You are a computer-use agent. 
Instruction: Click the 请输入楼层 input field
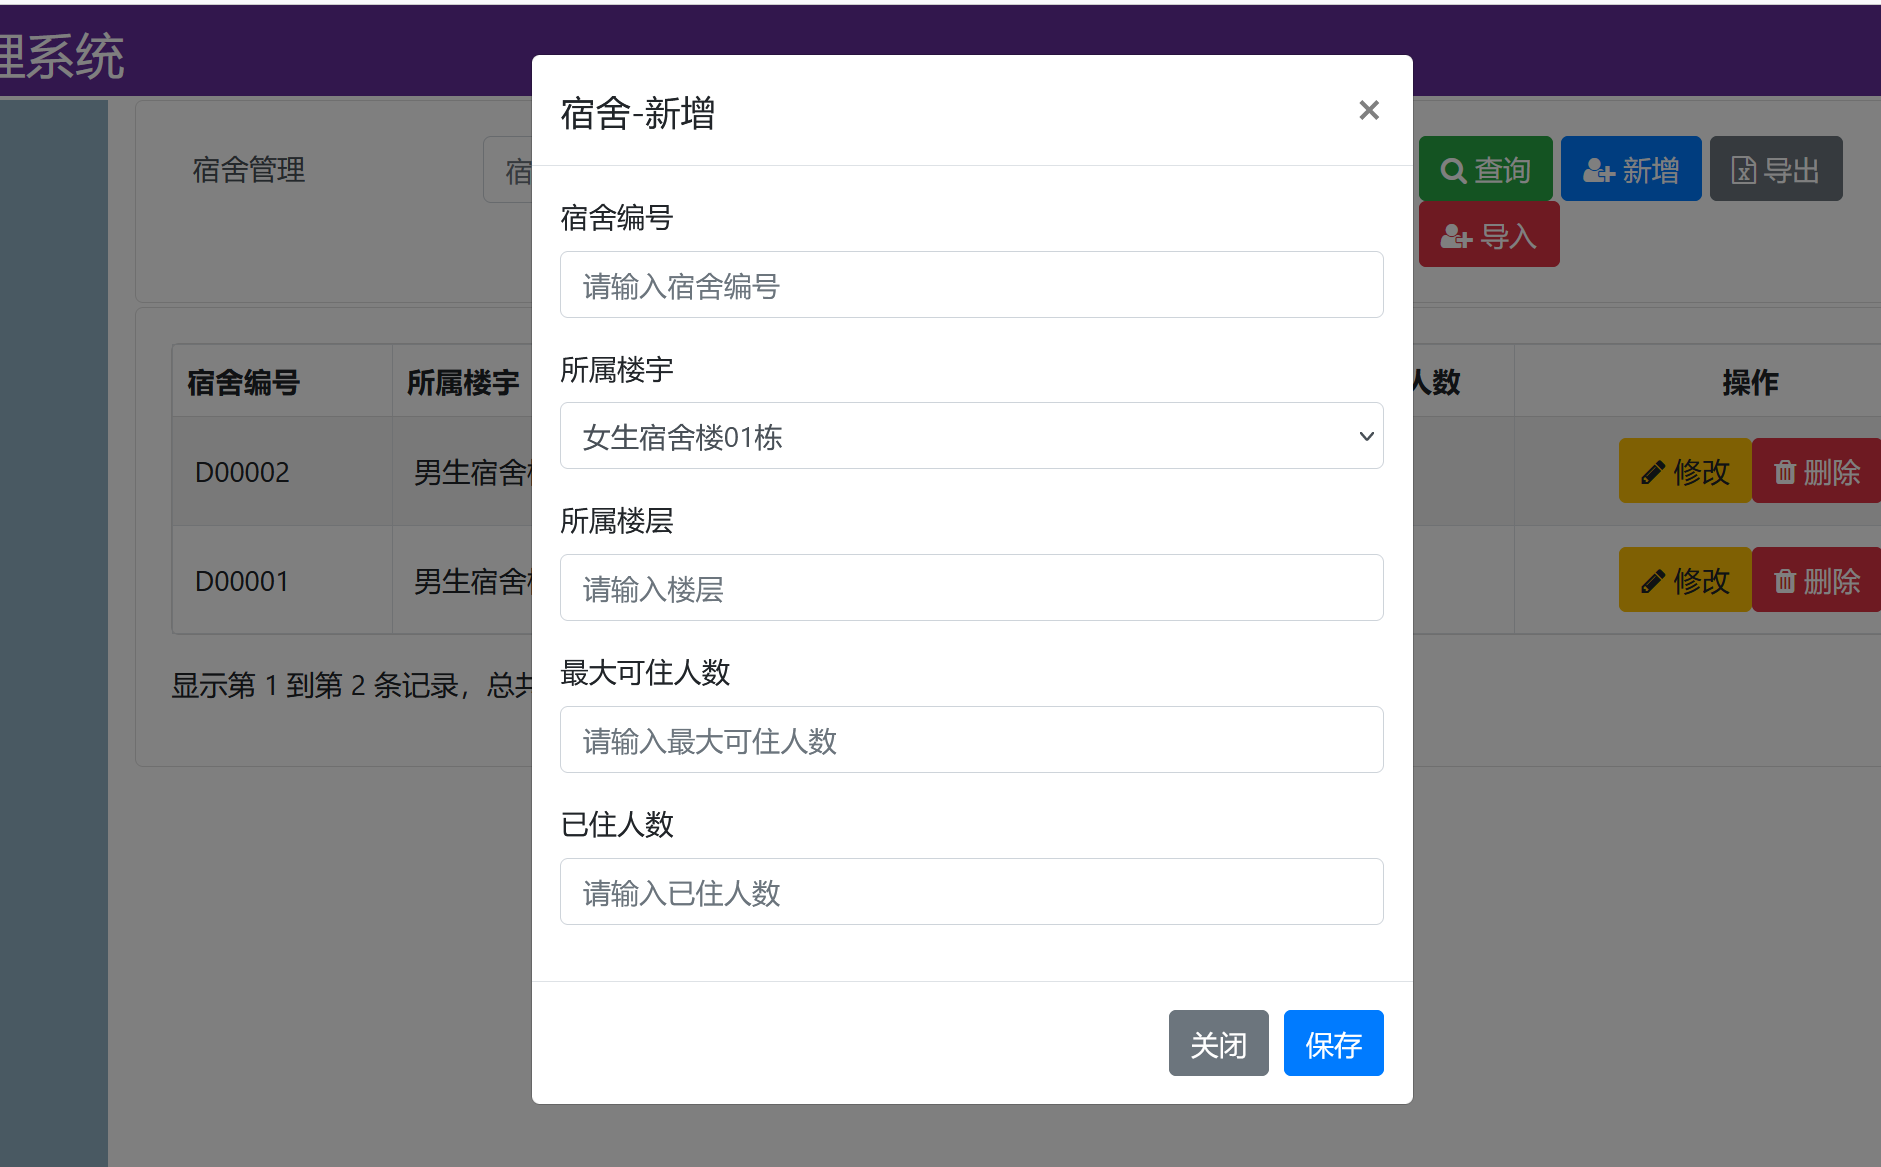[x=971, y=588]
